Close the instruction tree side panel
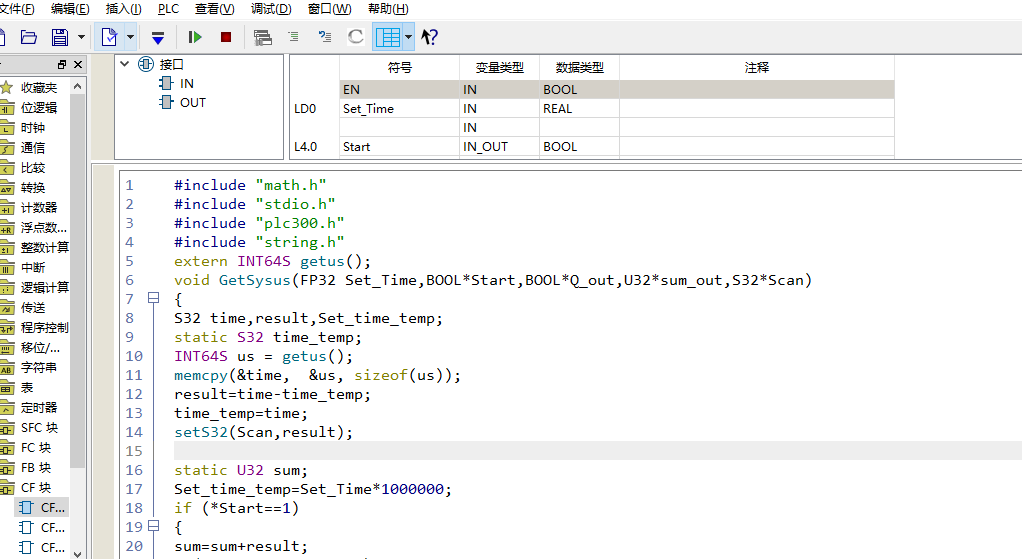The image size is (1022, 559). point(78,64)
